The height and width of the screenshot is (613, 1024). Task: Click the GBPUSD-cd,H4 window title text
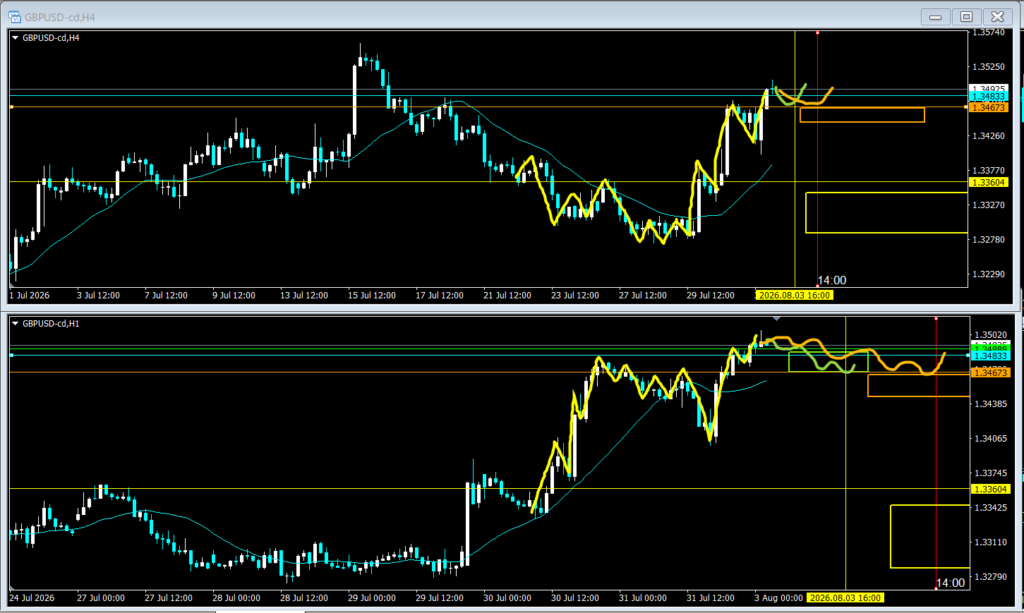coord(59,17)
